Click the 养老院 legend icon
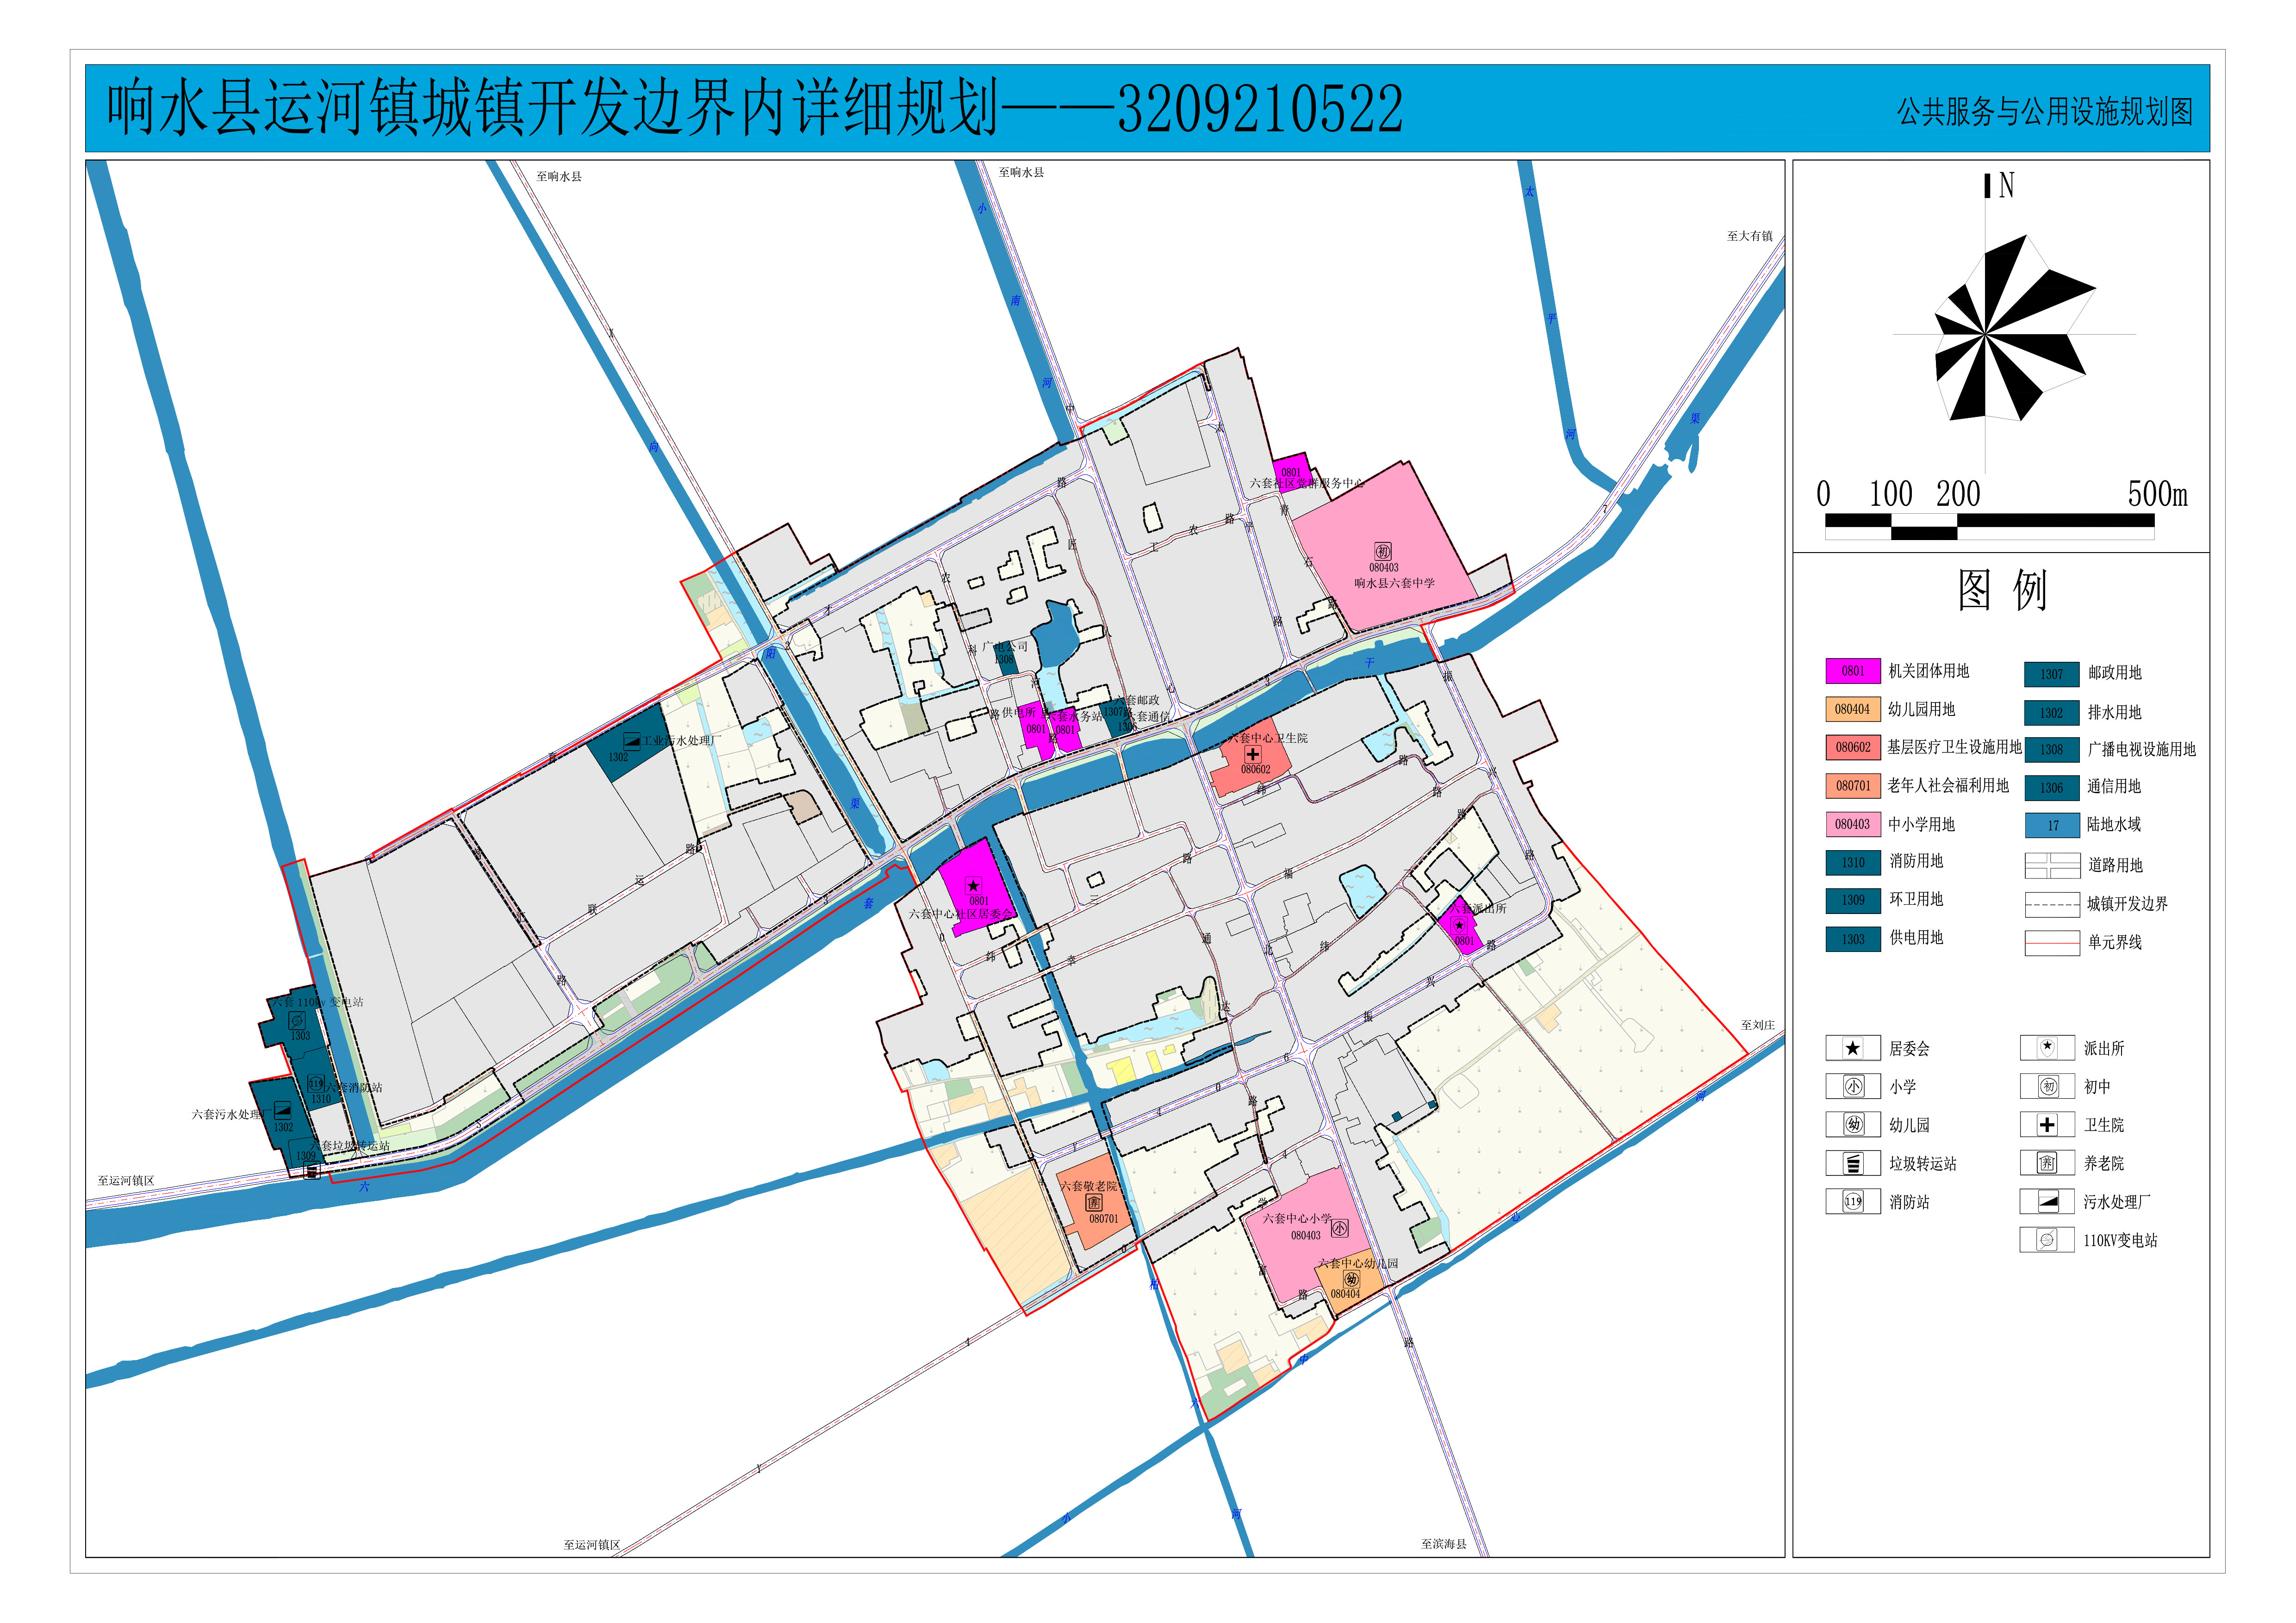The image size is (2296, 1623). [x=2046, y=1163]
